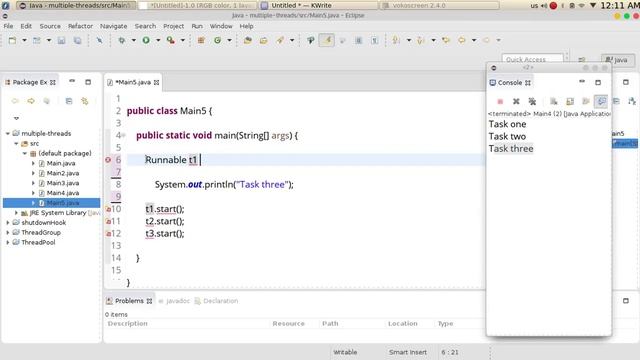The image size is (640, 360).
Task: Click error marker on line 6
Action: 108,160
